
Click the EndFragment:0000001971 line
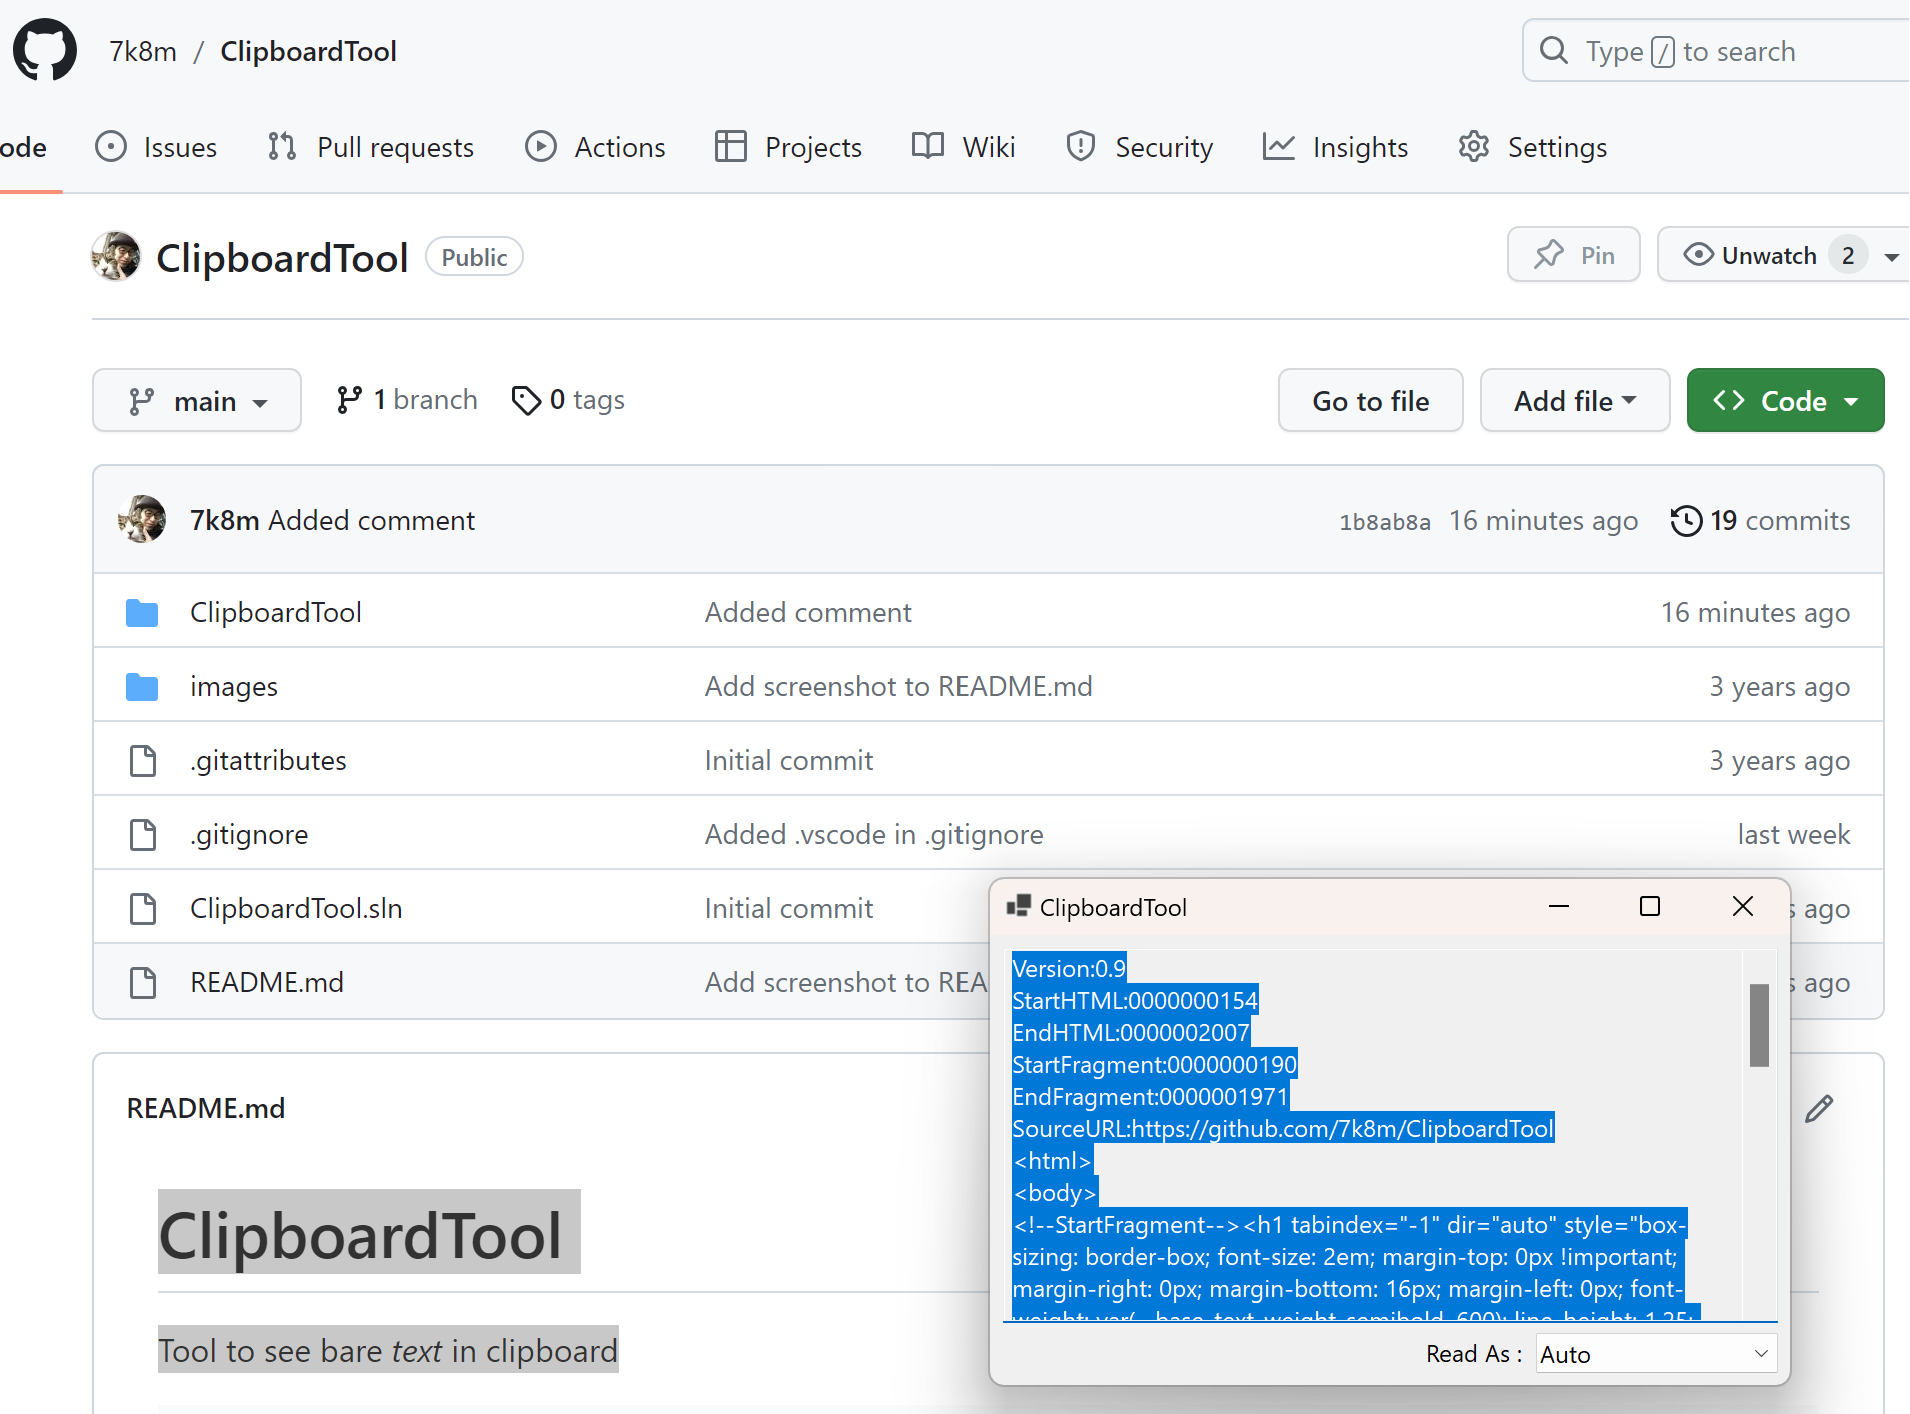[1150, 1096]
